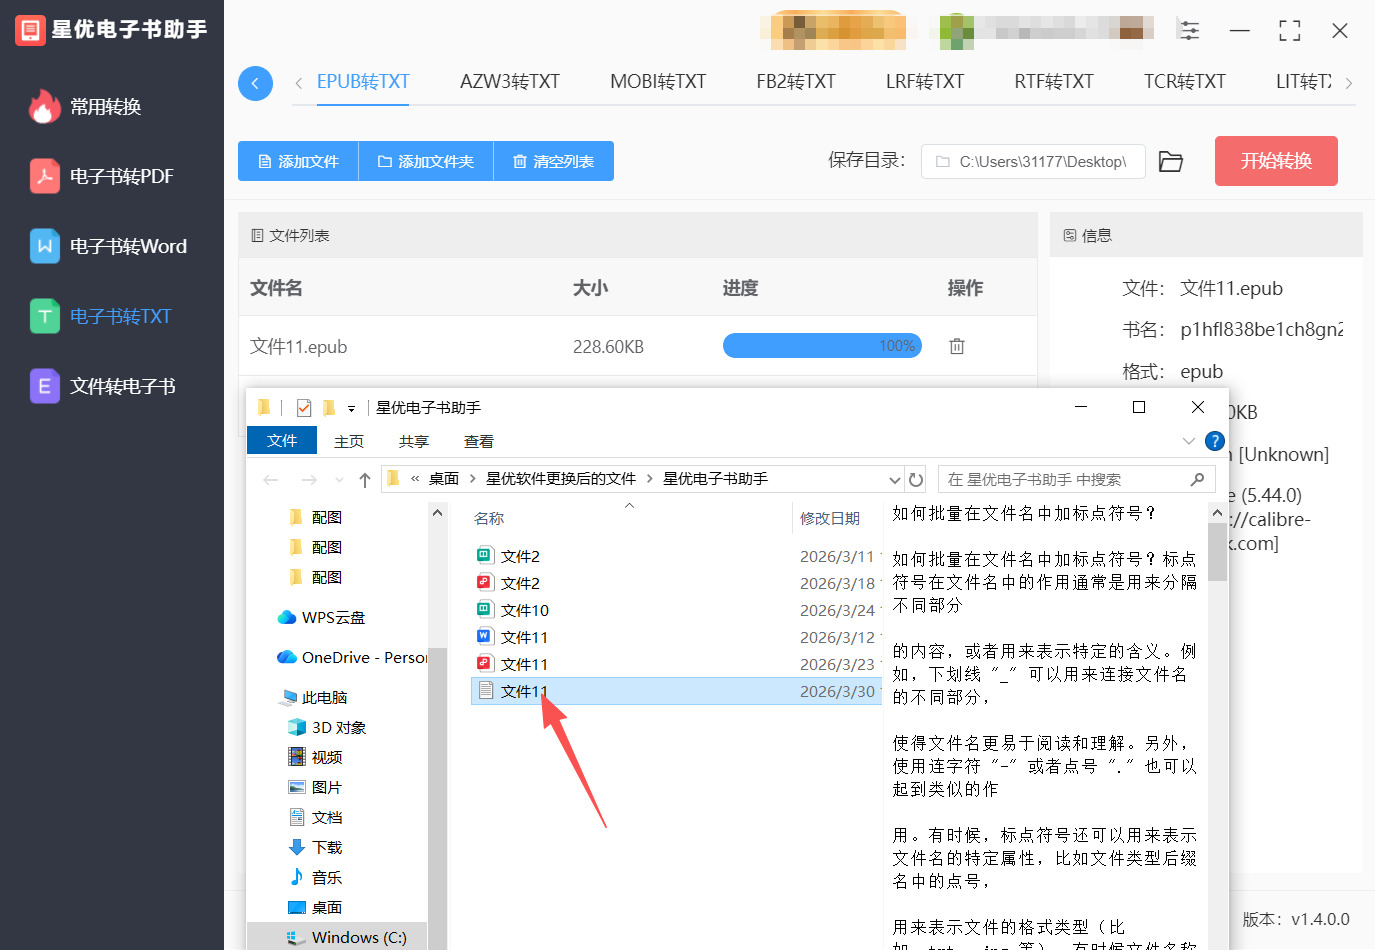Click the 在 星优电子书助手 中搜索 box
The height and width of the screenshot is (950, 1375).
pos(1075,480)
